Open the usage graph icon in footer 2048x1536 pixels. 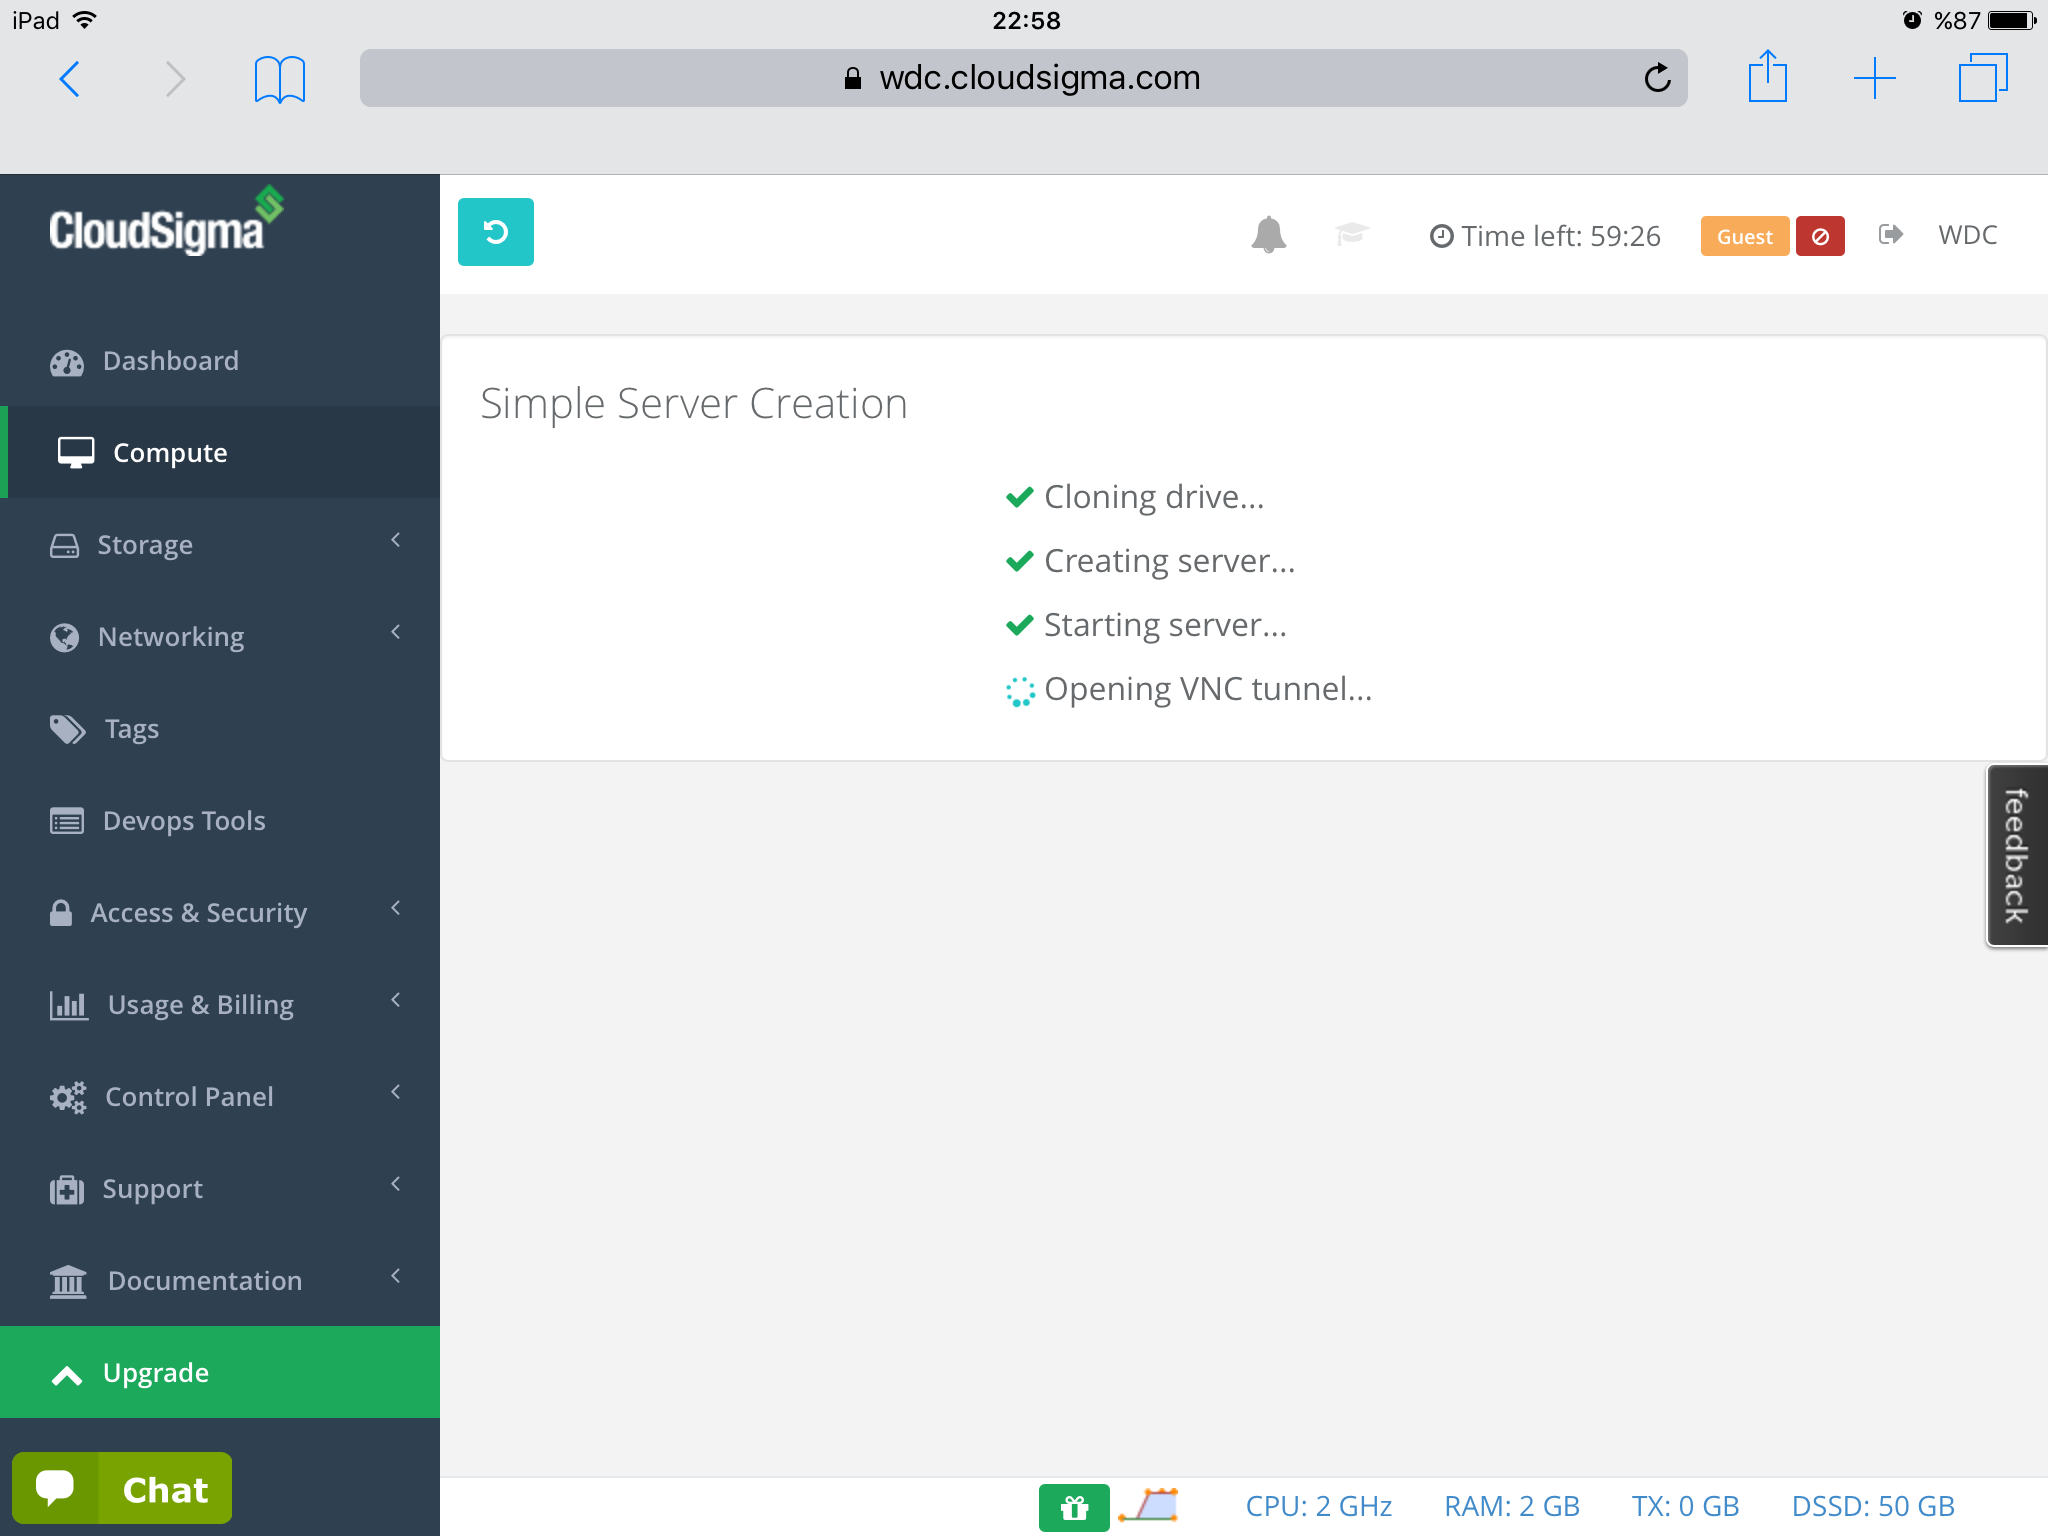point(1149,1505)
